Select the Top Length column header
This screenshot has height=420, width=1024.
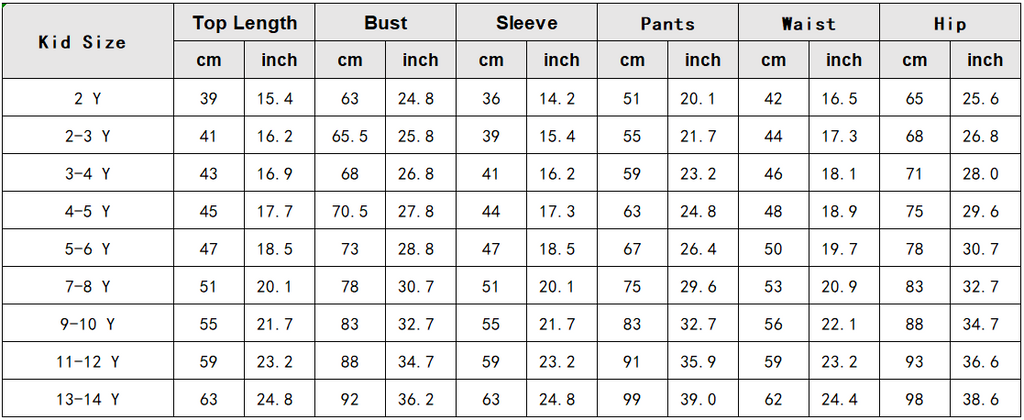coord(244,23)
